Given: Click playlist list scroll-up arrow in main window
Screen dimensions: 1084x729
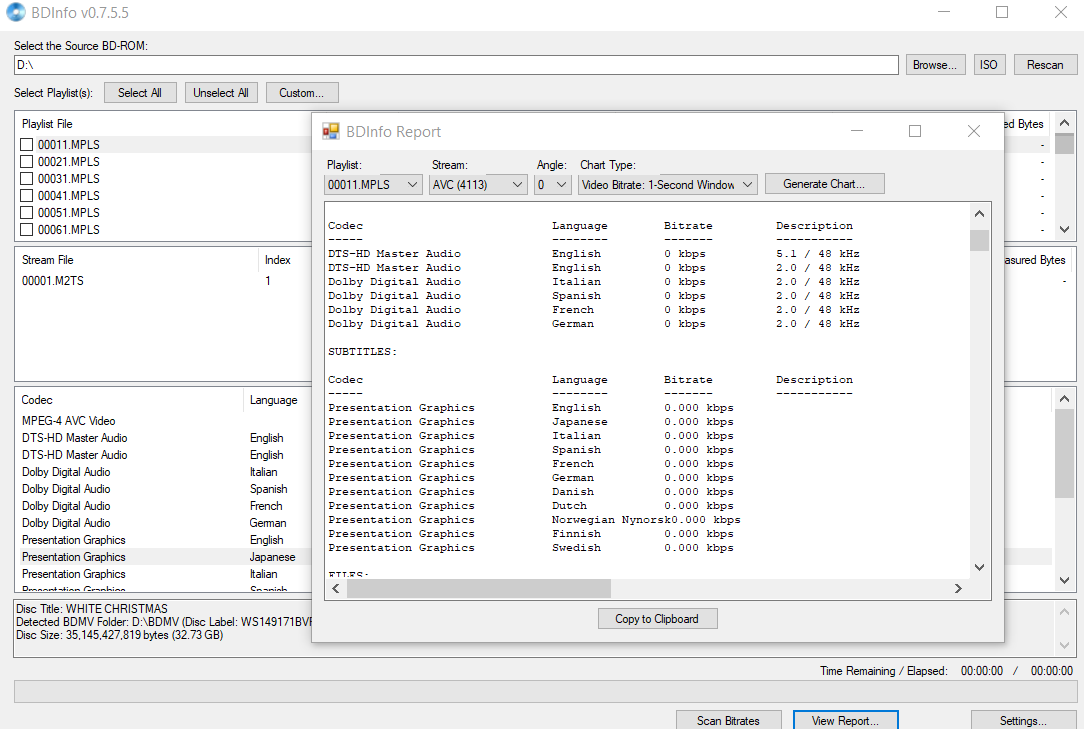Looking at the screenshot, I should pos(1065,123).
